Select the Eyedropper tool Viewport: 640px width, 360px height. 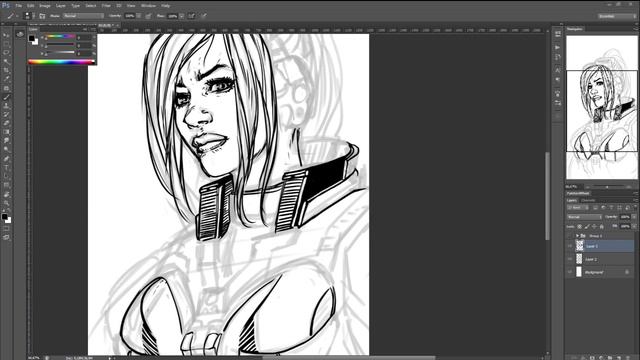click(6, 79)
